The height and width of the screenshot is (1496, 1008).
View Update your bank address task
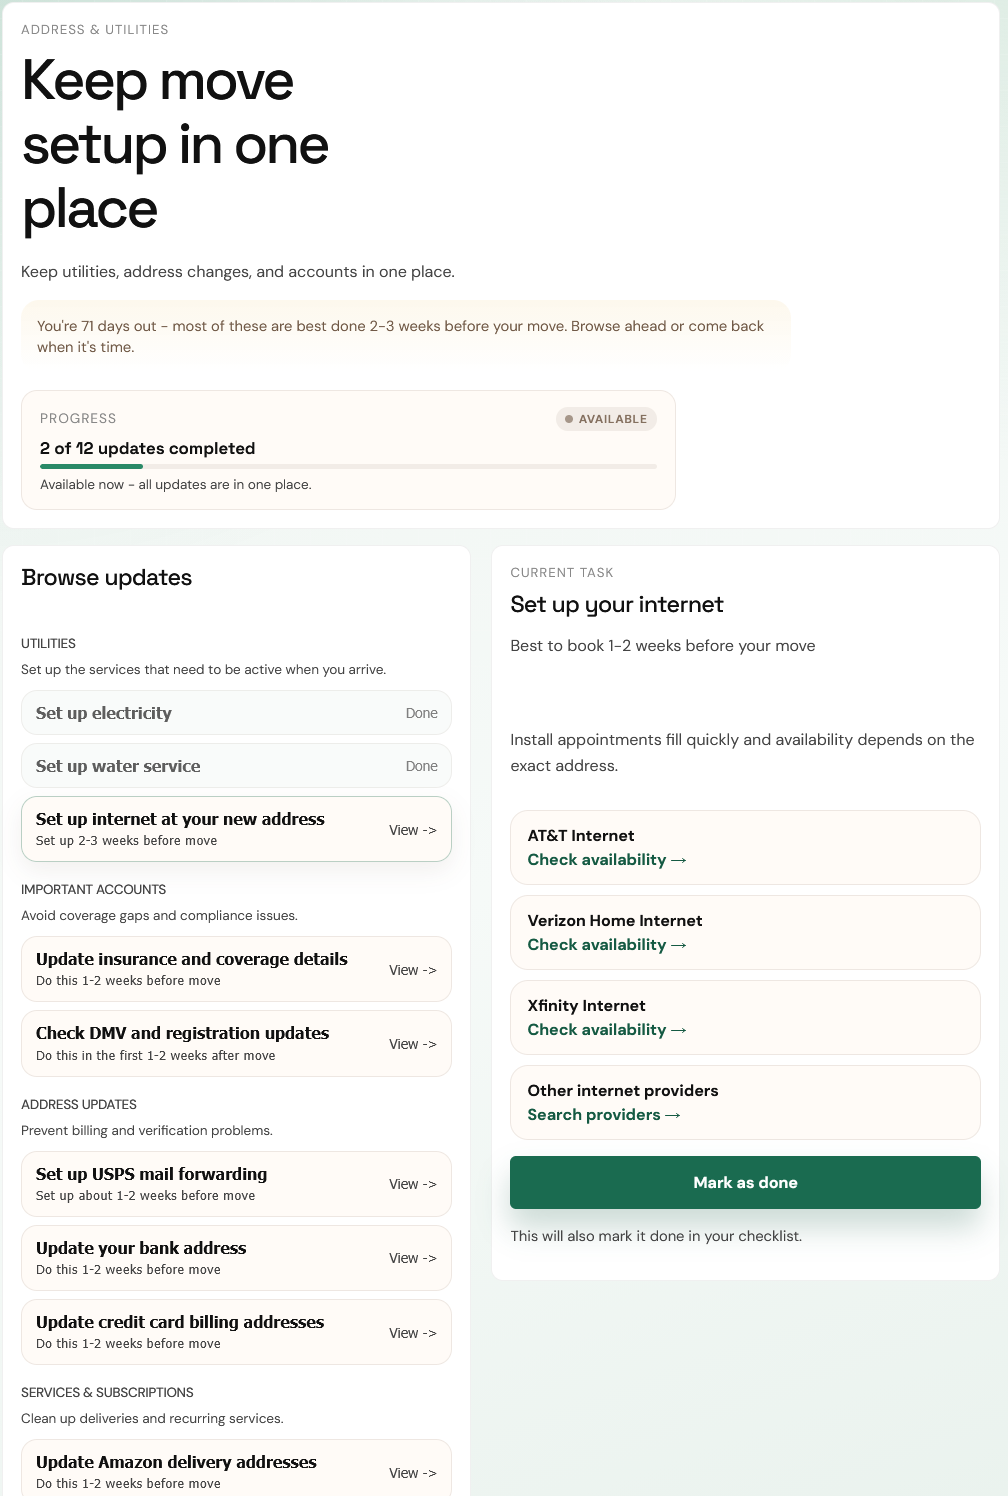click(x=236, y=1258)
